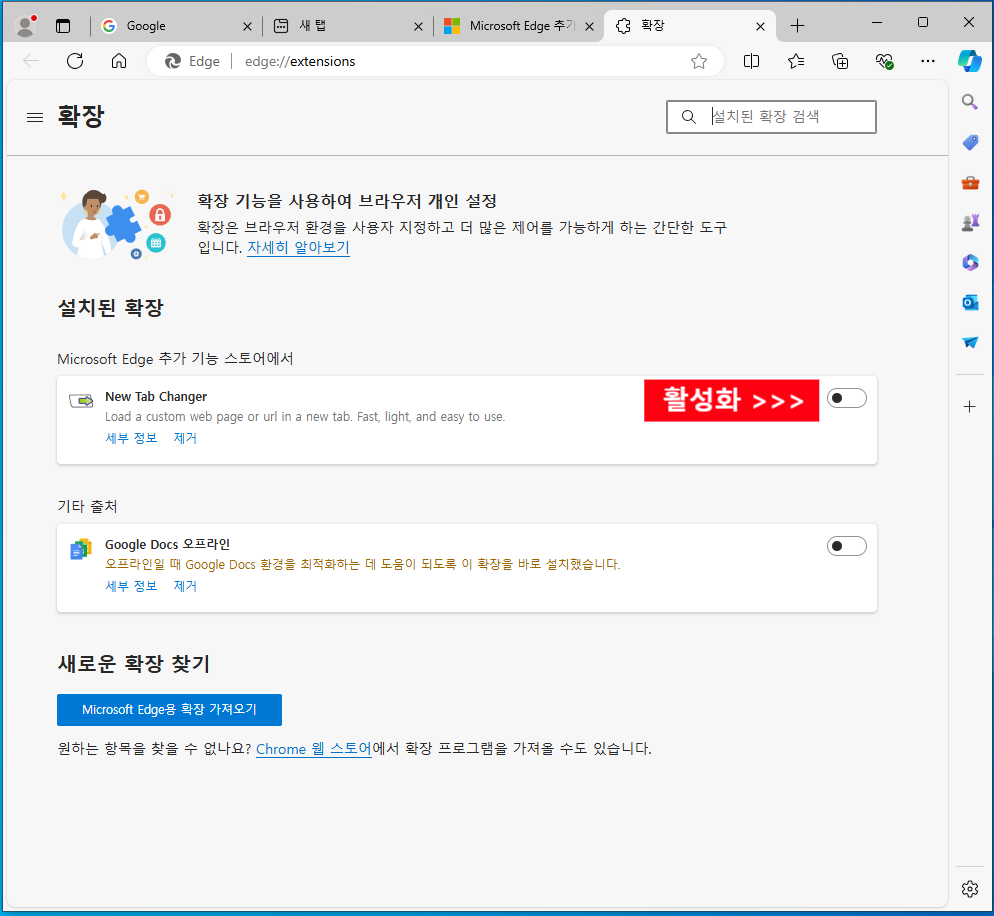
Task: Open the games chess sidebar icon
Action: click(970, 223)
